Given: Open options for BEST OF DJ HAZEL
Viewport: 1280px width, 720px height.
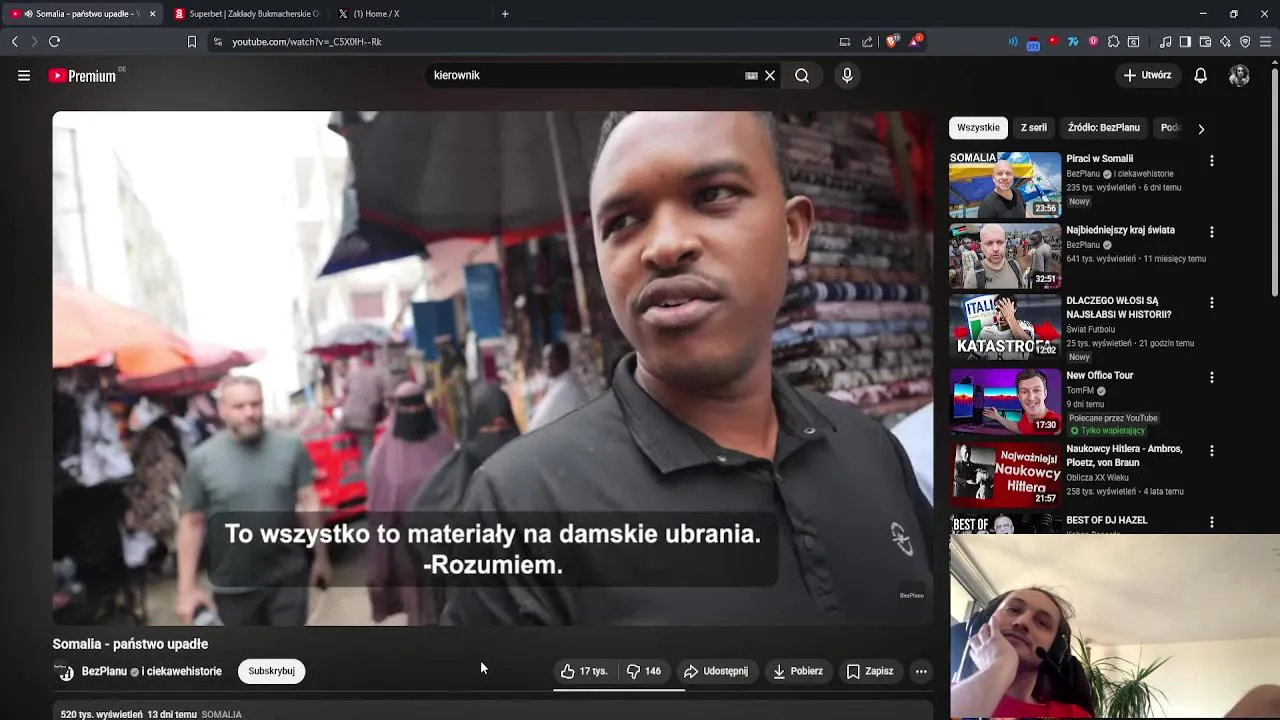Looking at the screenshot, I should tap(1211, 522).
